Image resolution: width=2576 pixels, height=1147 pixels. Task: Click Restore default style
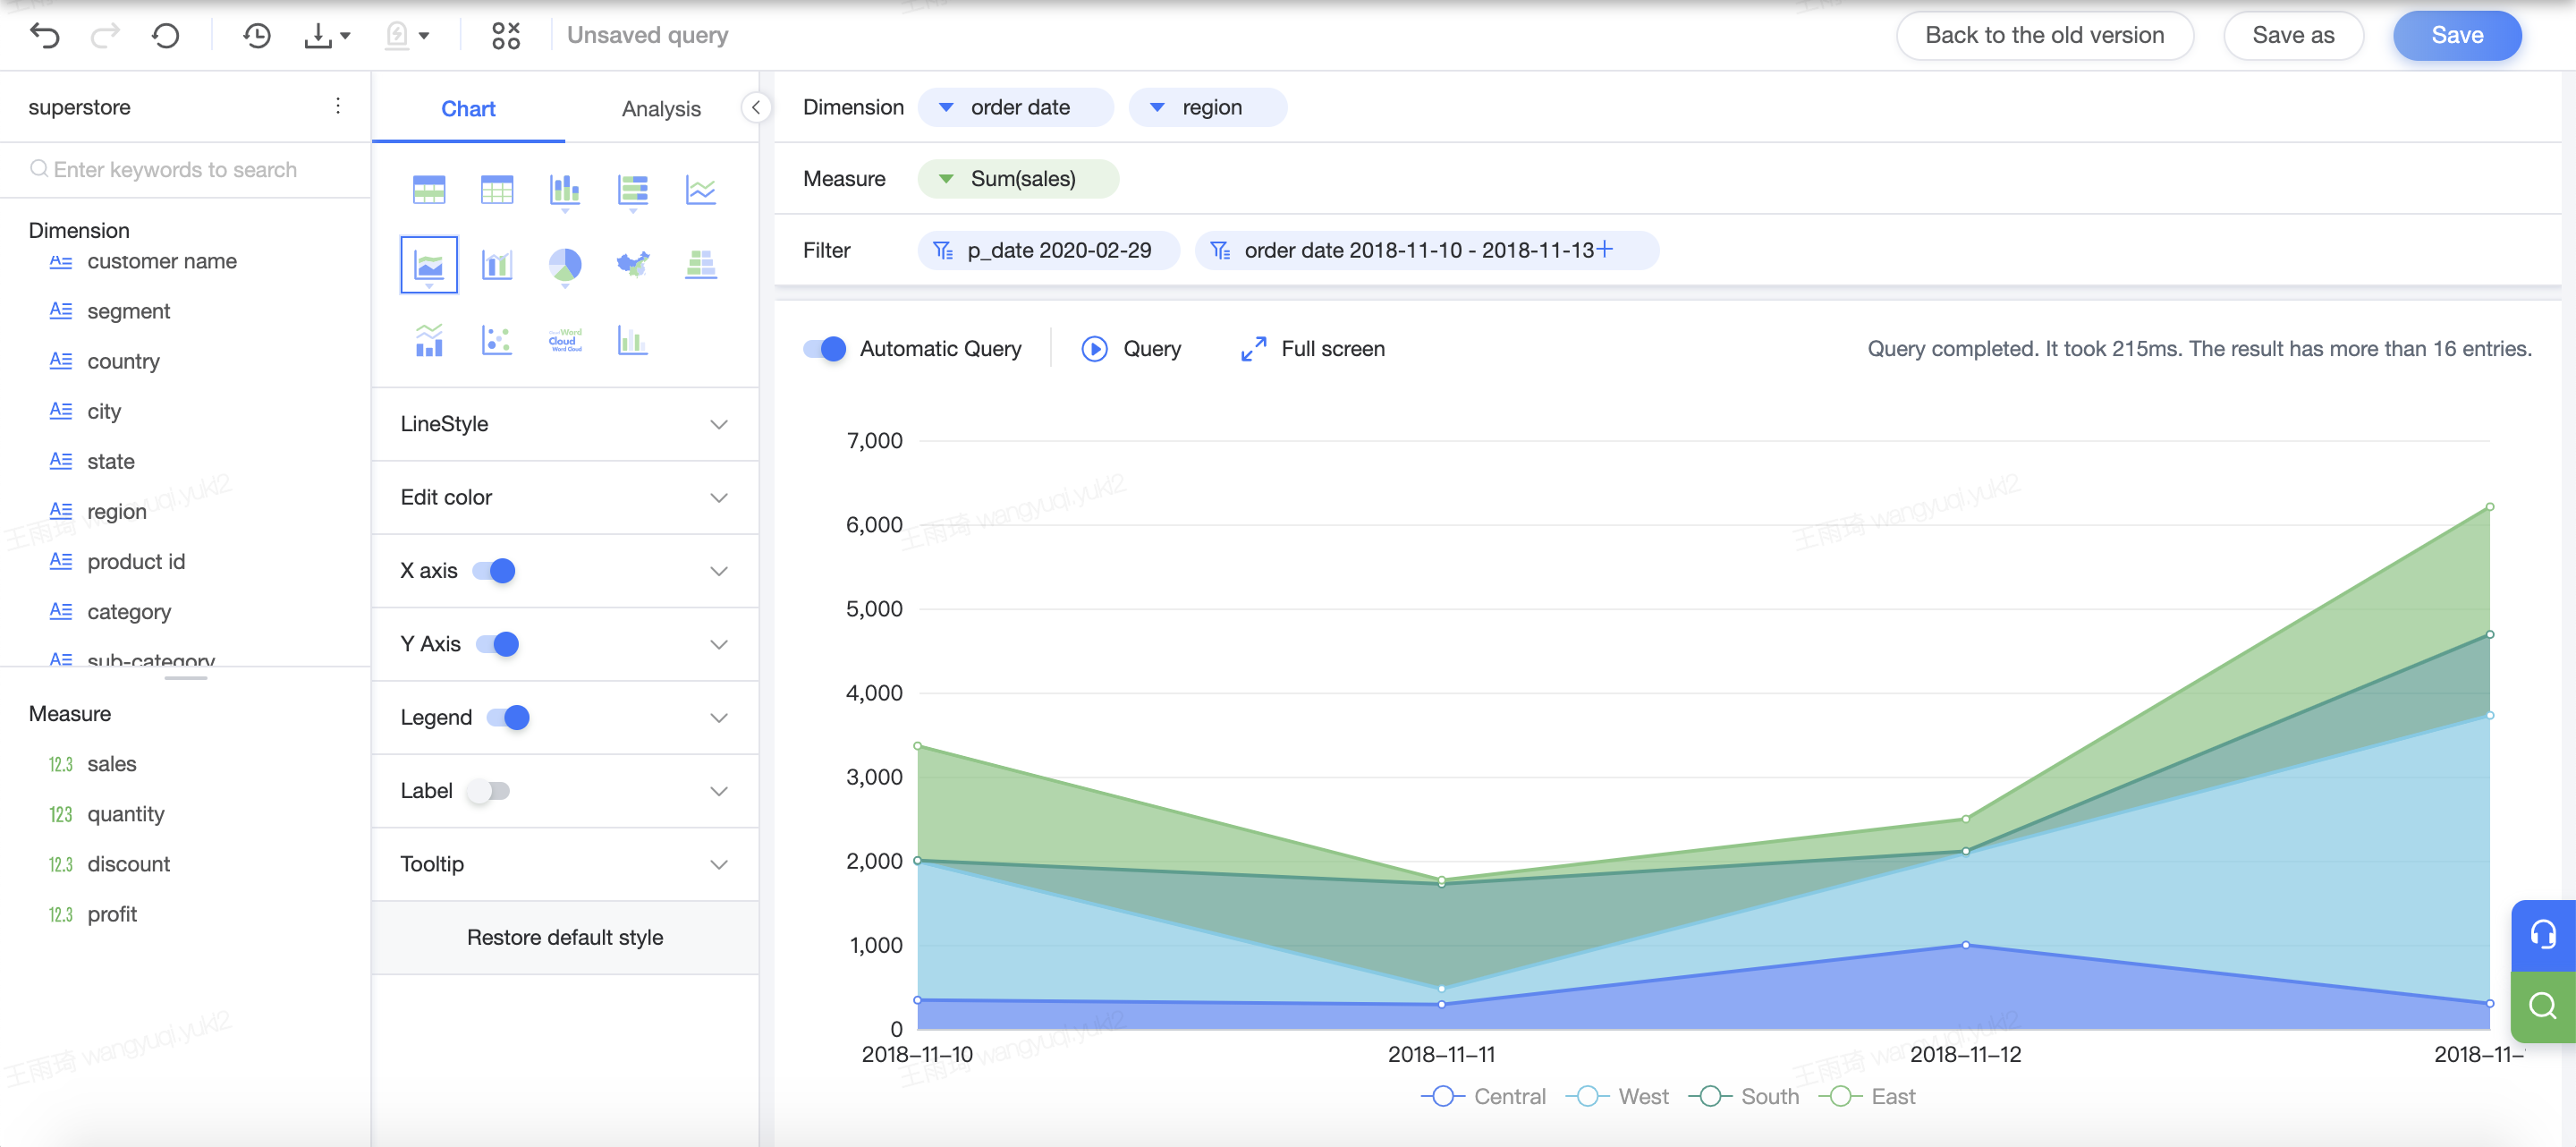(x=565, y=937)
